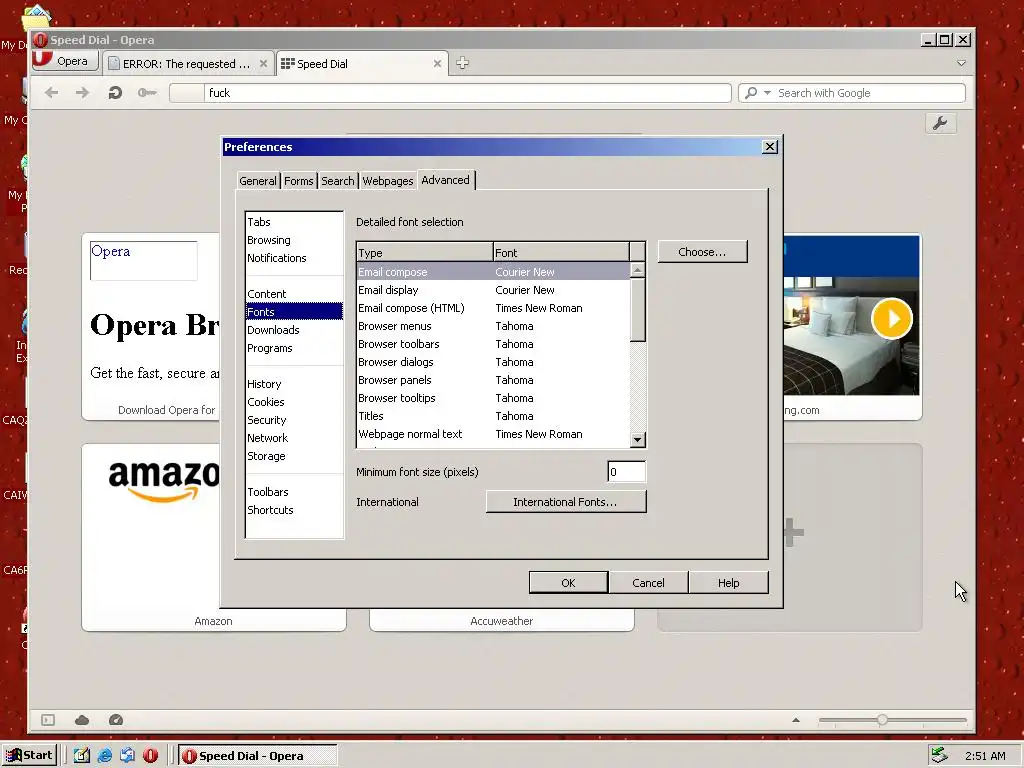Launch Internet Explorer from quick launch
The height and width of the screenshot is (768, 1024).
(104, 756)
